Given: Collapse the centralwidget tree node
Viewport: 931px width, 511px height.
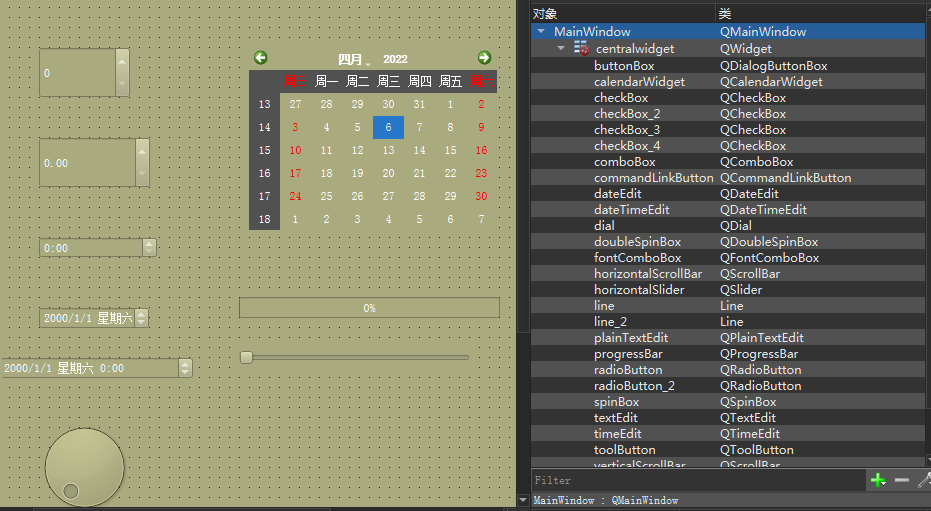Looking at the screenshot, I should (x=561, y=48).
